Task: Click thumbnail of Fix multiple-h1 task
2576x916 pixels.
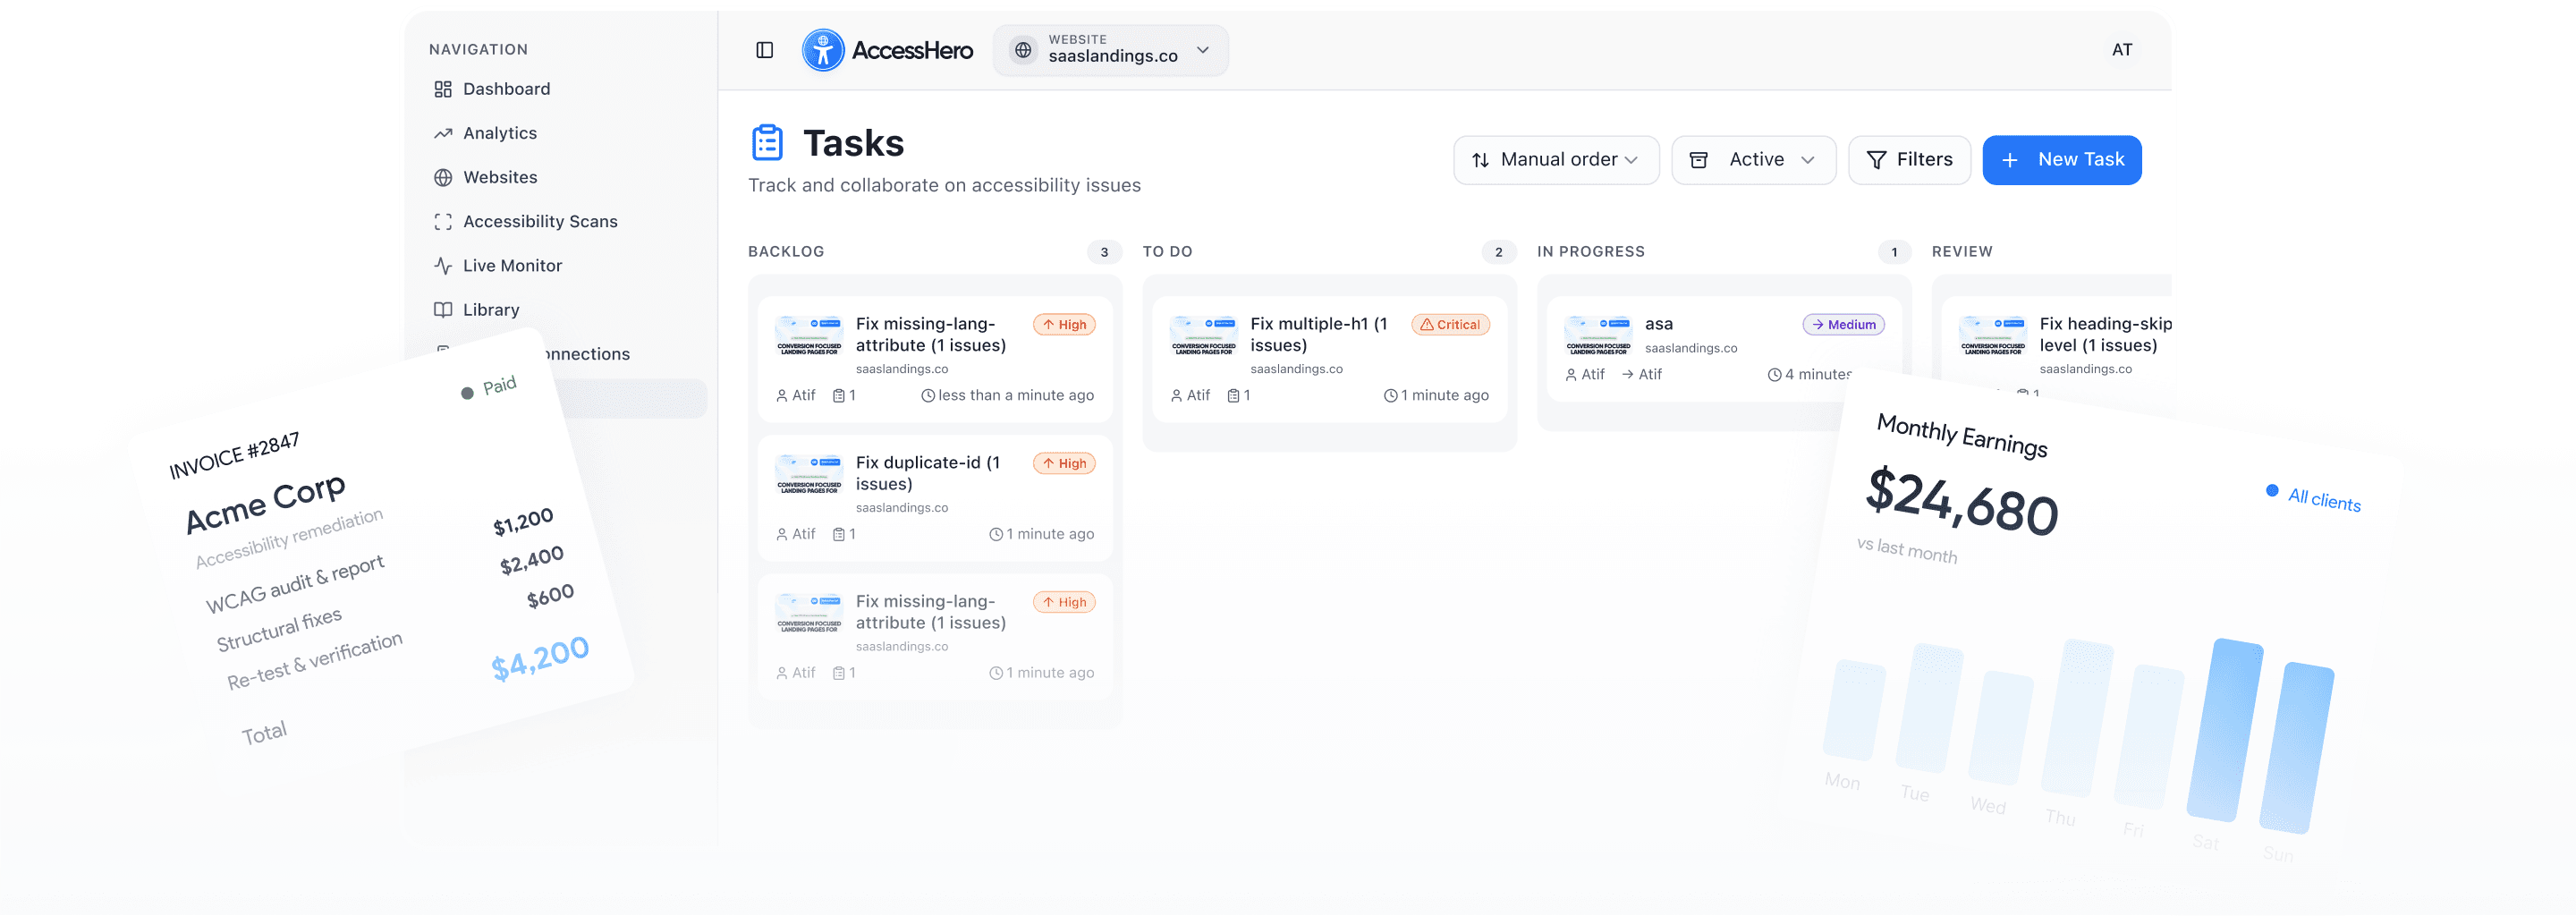Action: (x=1204, y=336)
